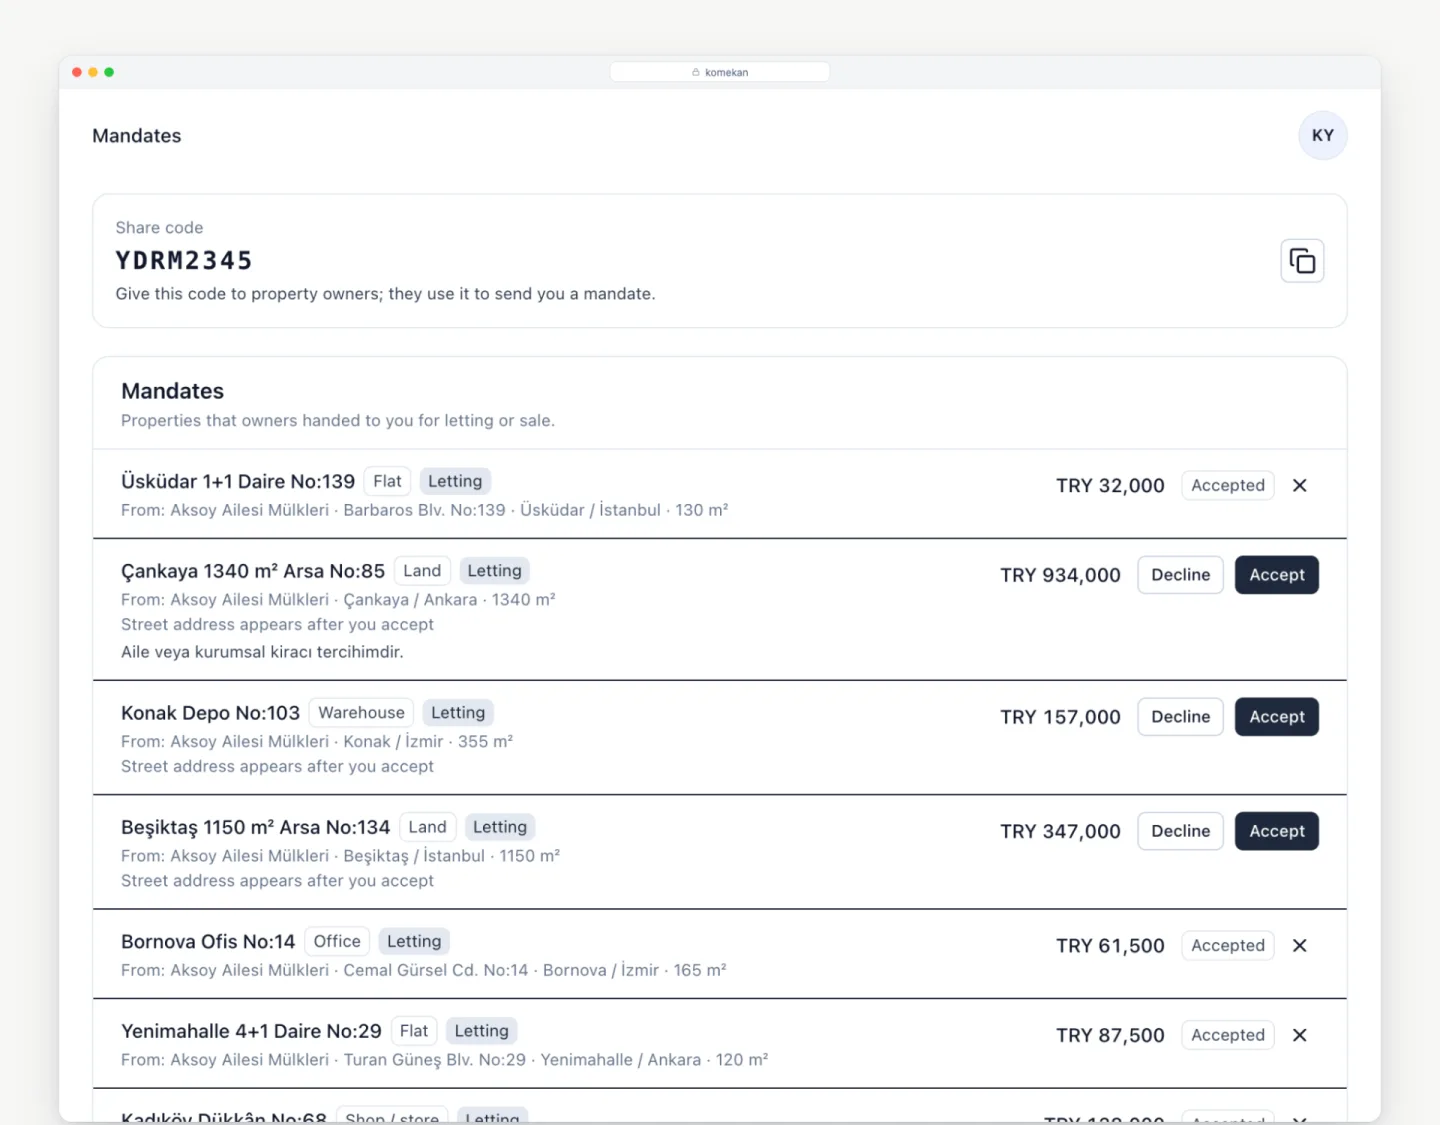This screenshot has width=1440, height=1125.
Task: Open Beşiktaş 1150 m² Arsa No:134 title
Action: tap(255, 827)
